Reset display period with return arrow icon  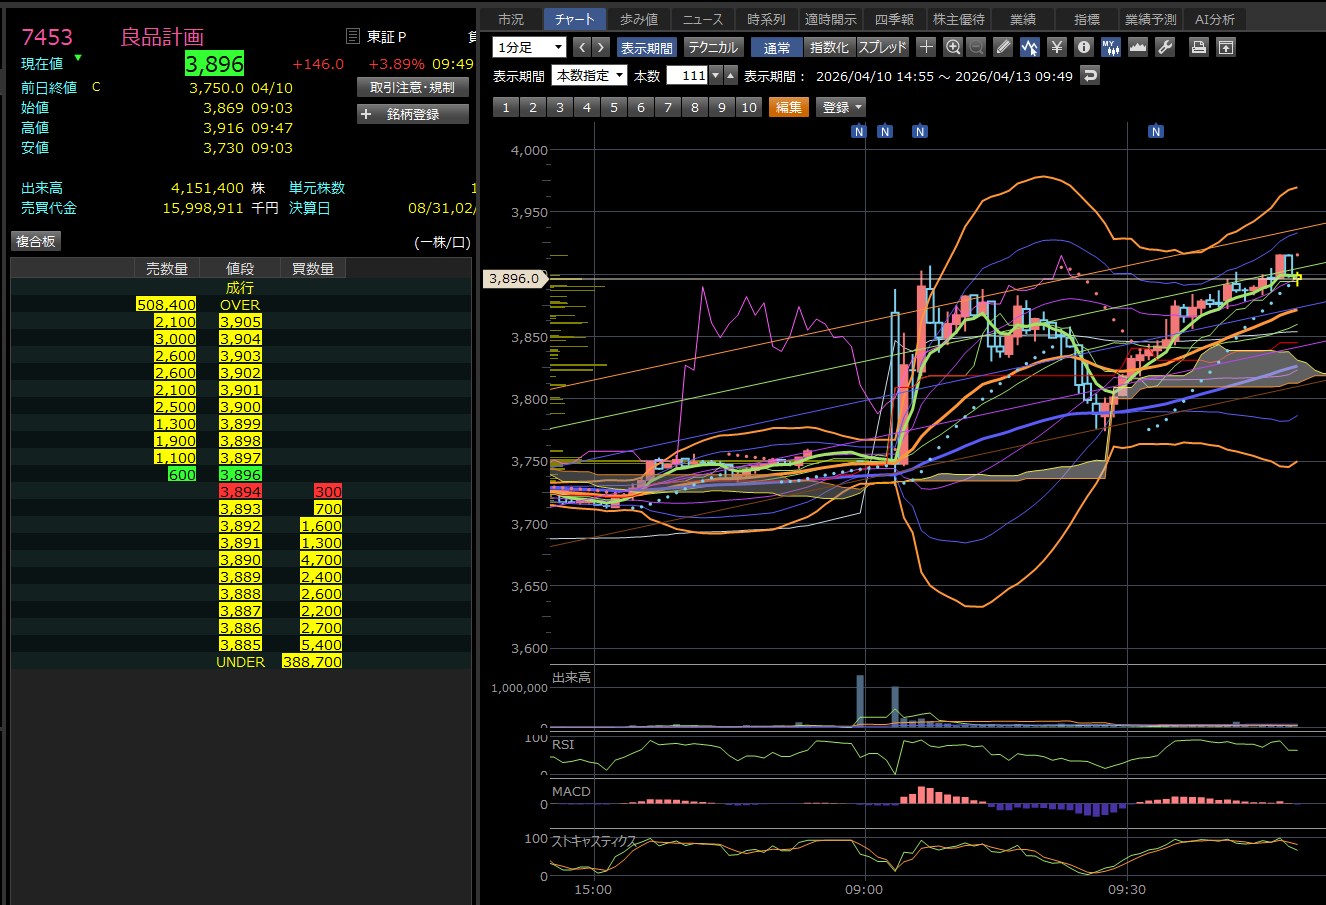[x=1090, y=75]
